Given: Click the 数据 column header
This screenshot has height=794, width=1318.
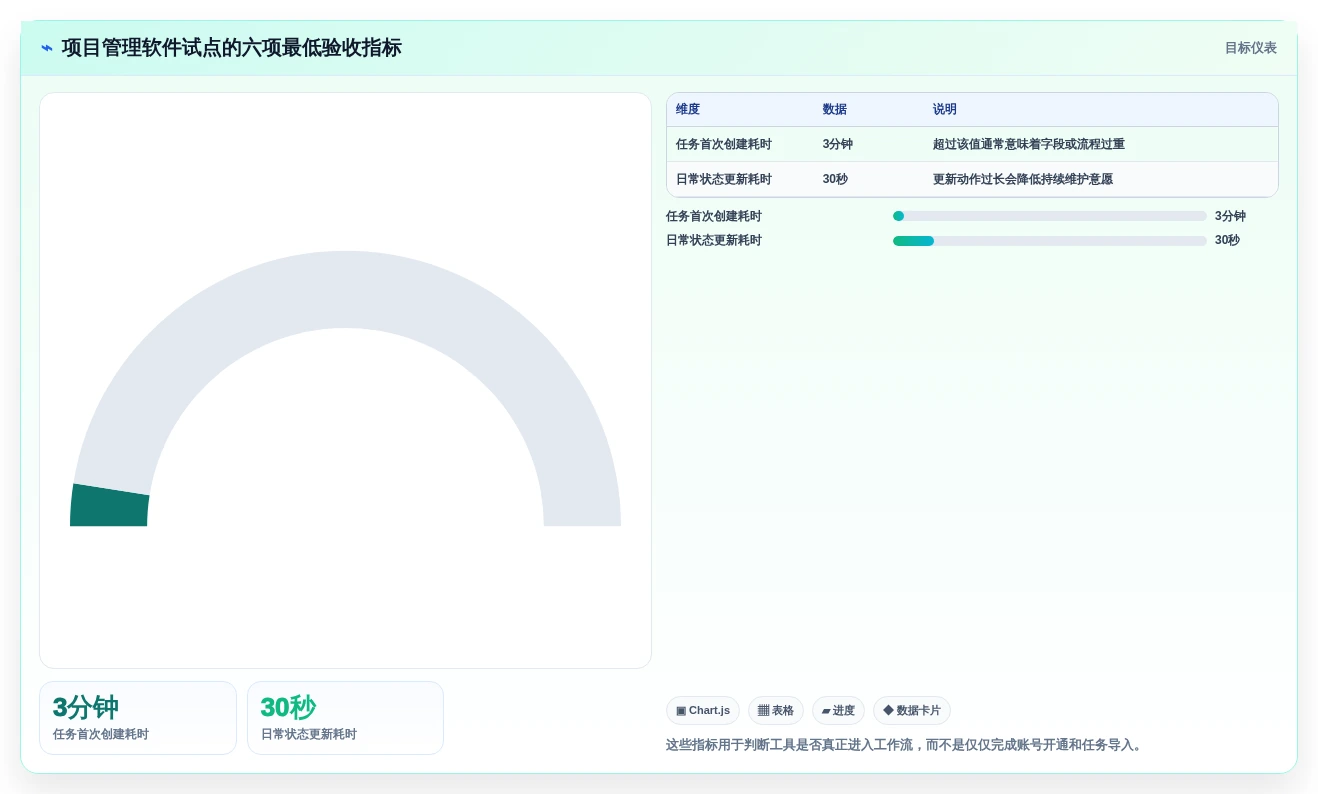Looking at the screenshot, I should 835,110.
